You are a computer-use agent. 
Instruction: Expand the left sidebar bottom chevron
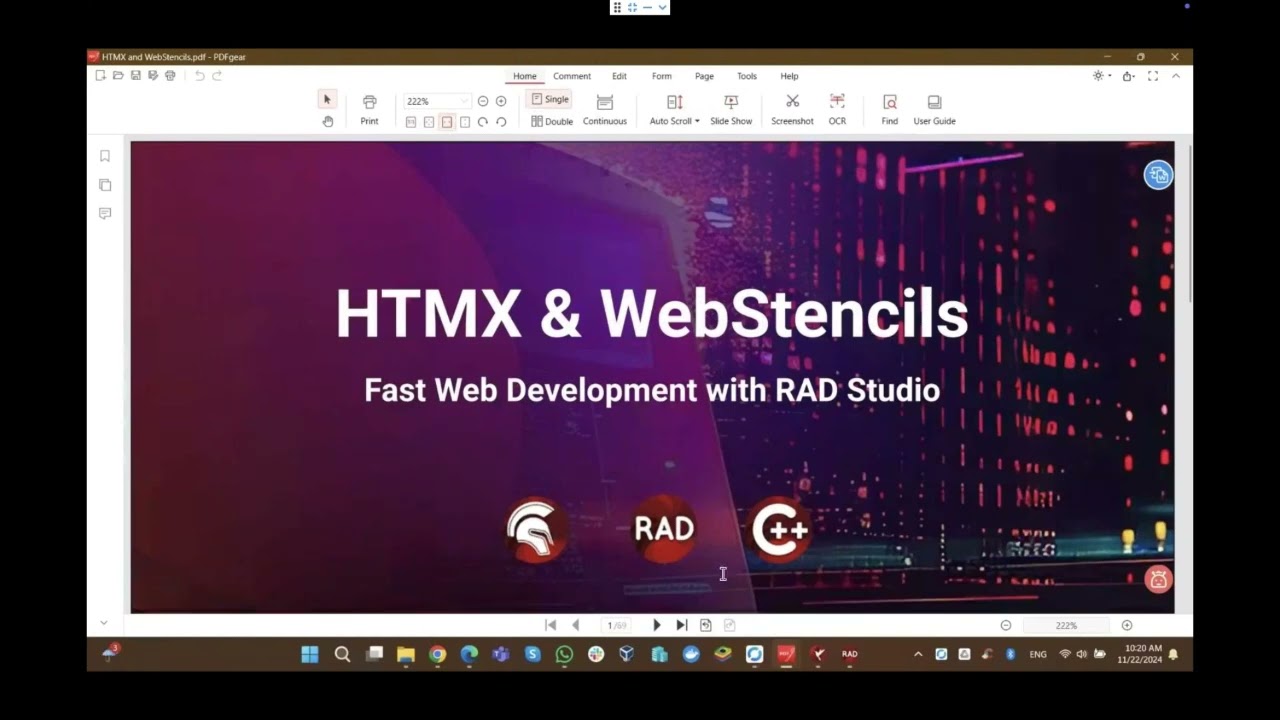(103, 623)
